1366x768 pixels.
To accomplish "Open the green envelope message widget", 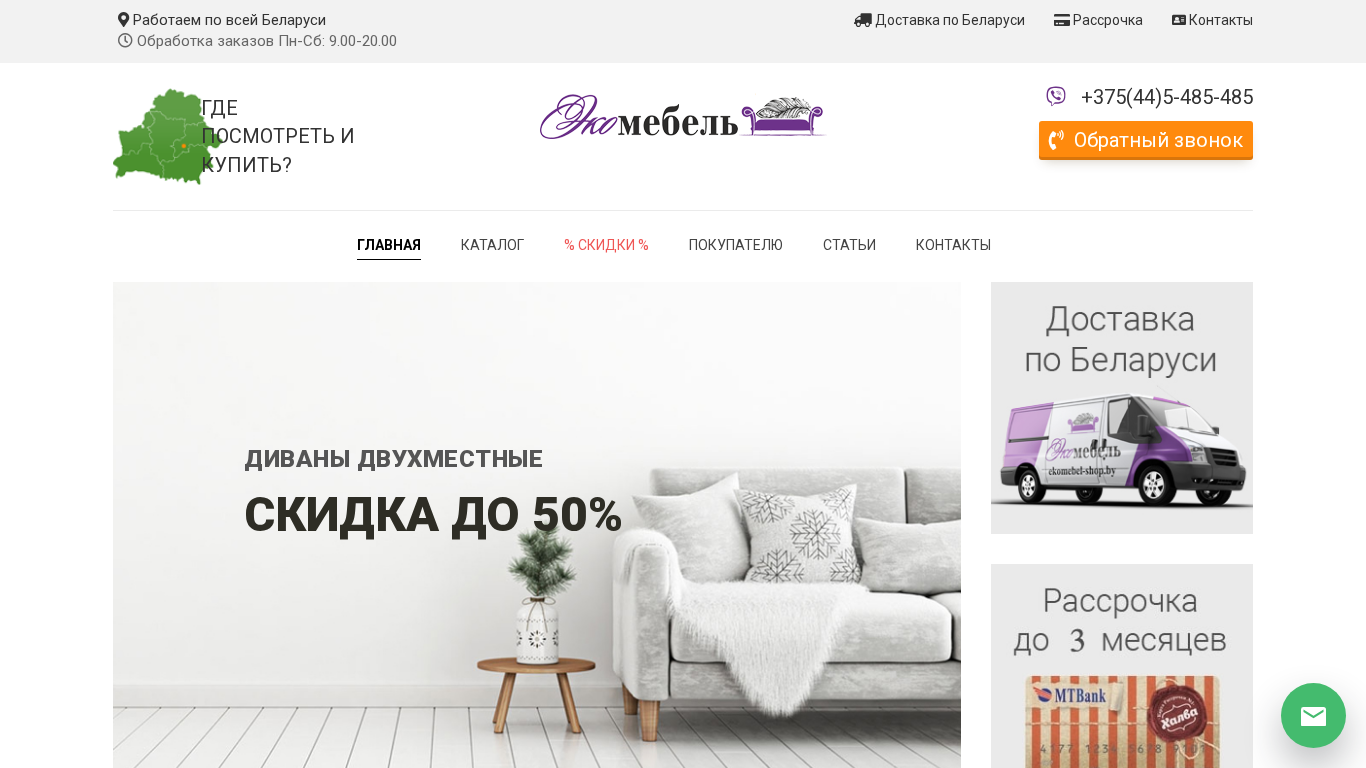I will click(x=1313, y=715).
